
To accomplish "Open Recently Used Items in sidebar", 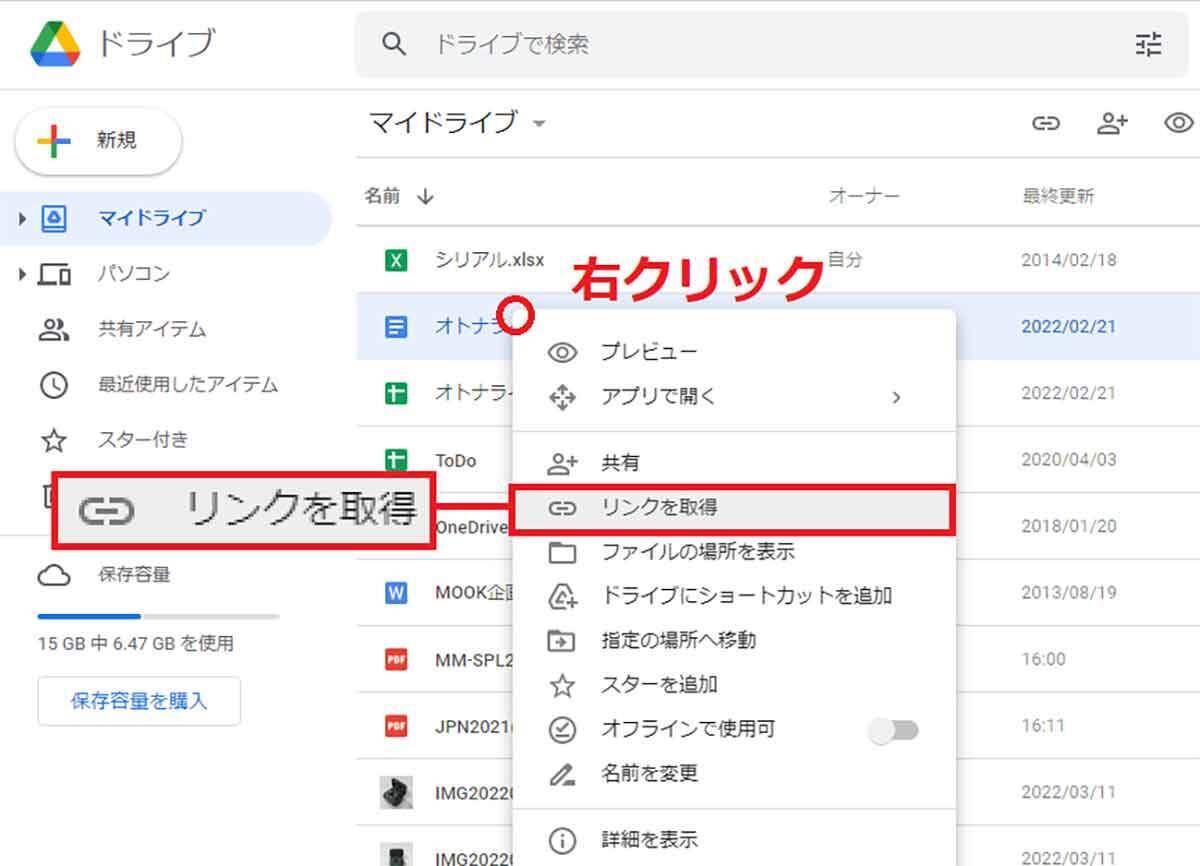I will point(187,384).
